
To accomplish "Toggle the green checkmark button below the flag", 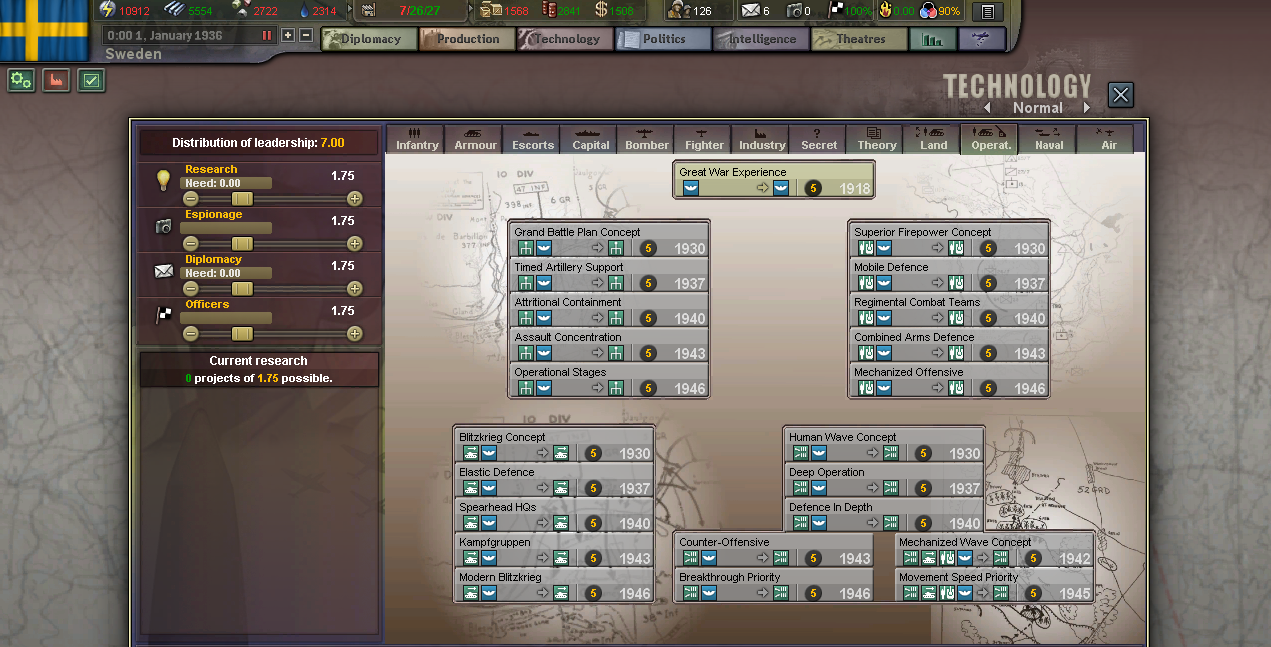I will 92,80.
